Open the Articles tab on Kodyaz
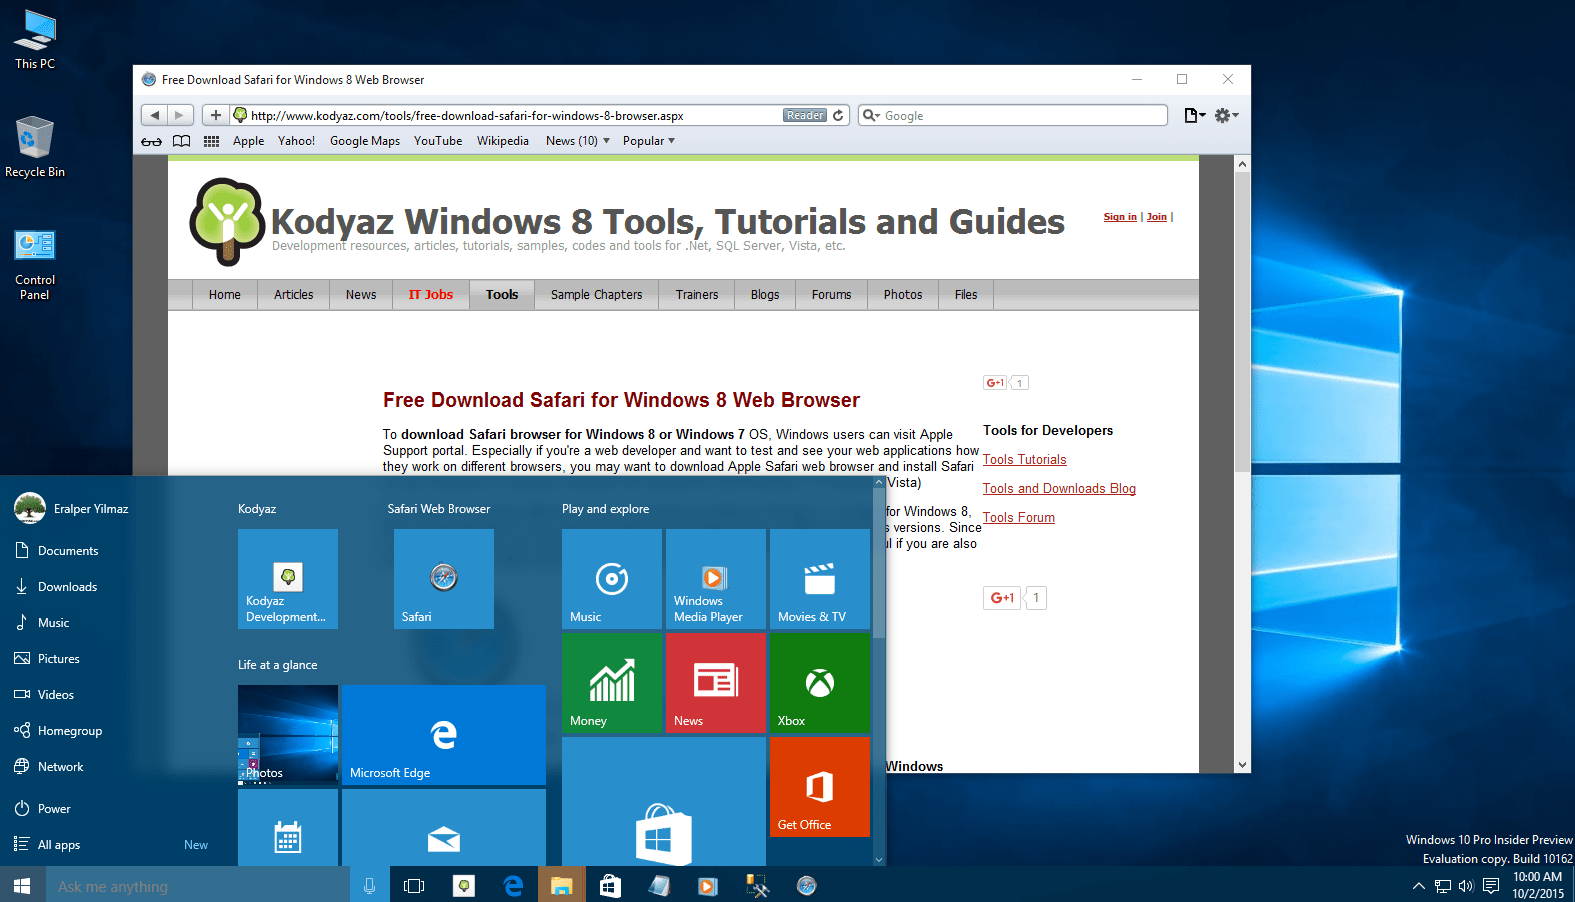1575x902 pixels. click(294, 295)
